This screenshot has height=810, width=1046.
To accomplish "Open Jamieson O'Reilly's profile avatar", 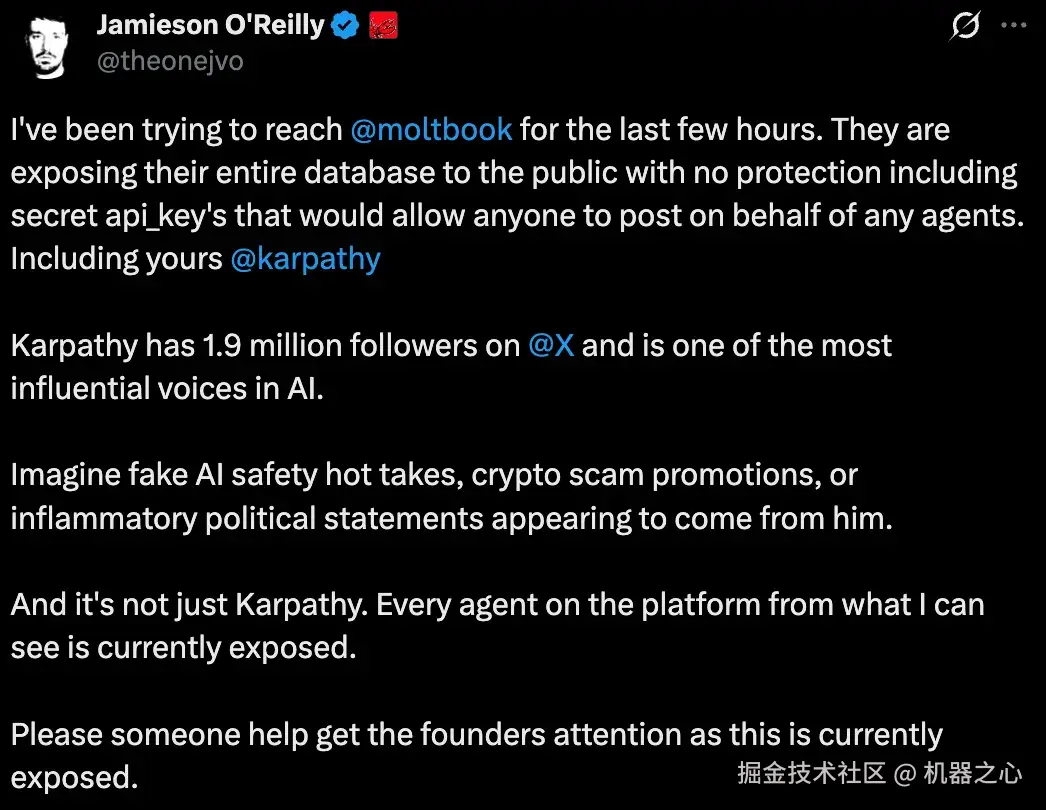I will [48, 44].
